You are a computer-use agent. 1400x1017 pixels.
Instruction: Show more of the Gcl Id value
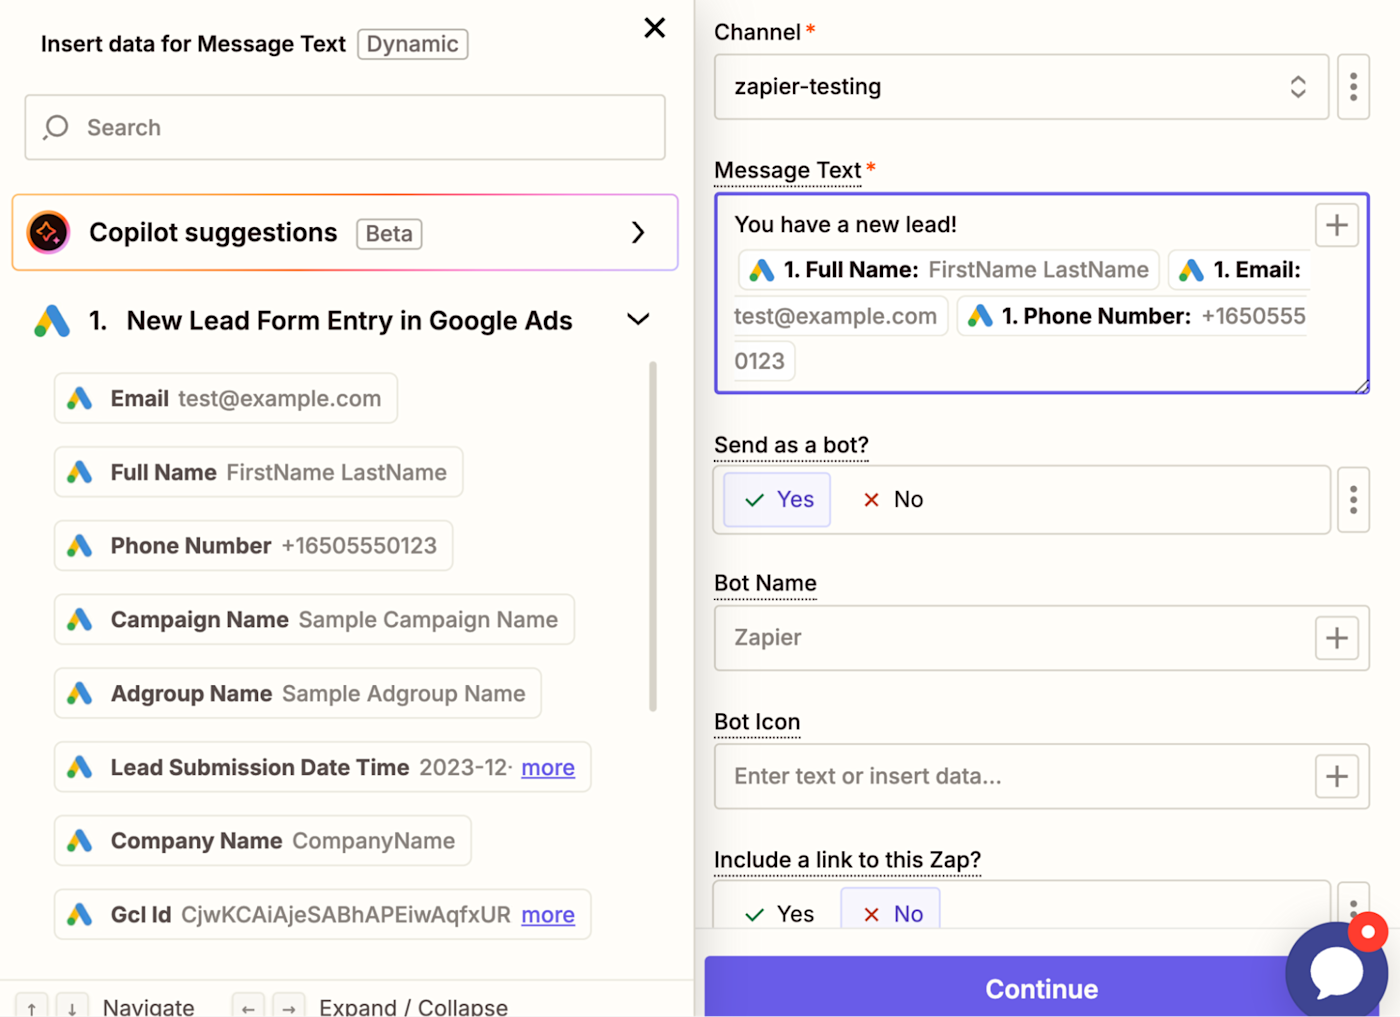pyautogui.click(x=548, y=915)
